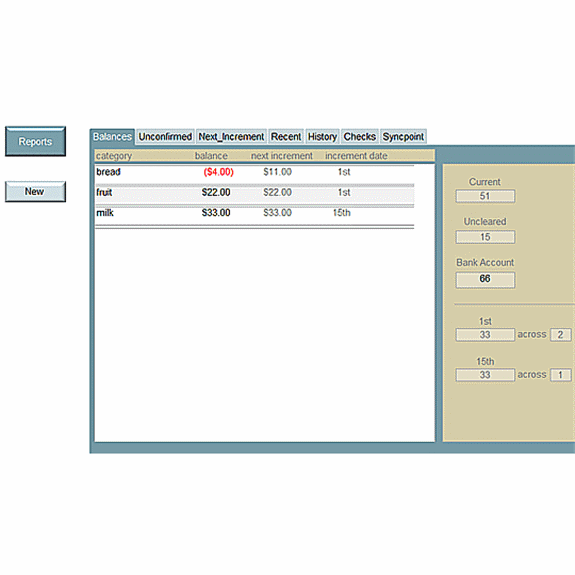Open the Unconfirmed tab
575x575 pixels.
coord(165,137)
